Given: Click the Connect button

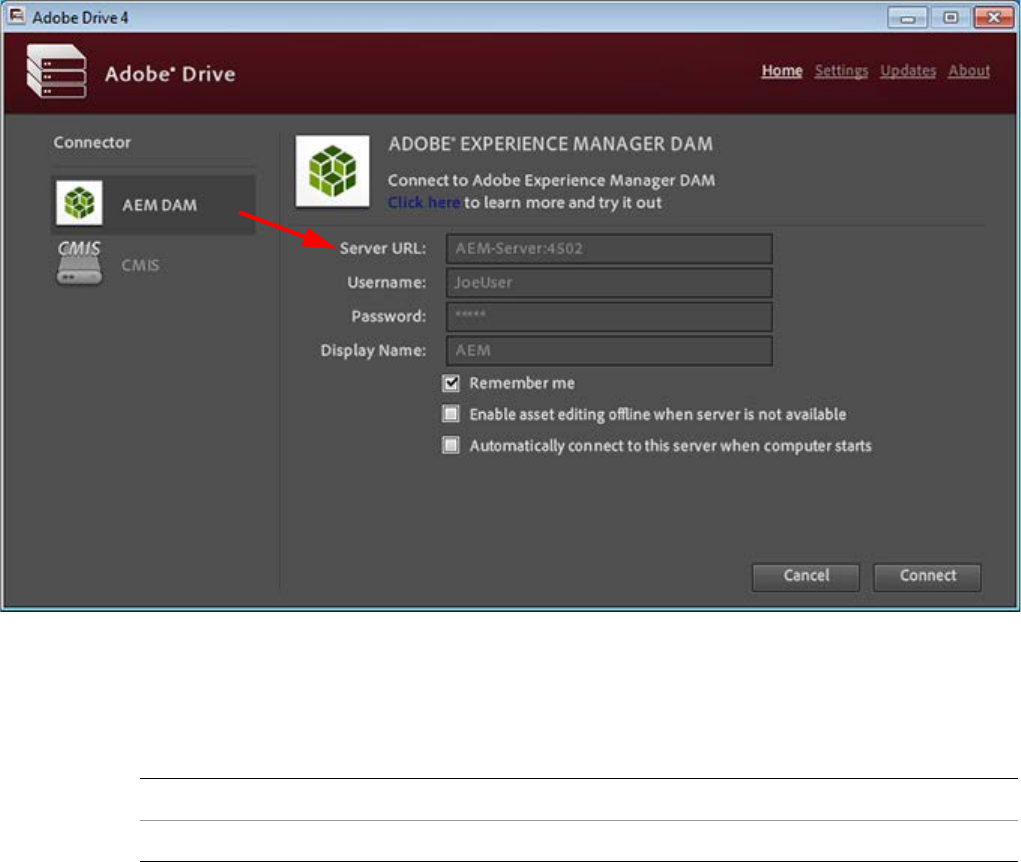Looking at the screenshot, I should [927, 576].
